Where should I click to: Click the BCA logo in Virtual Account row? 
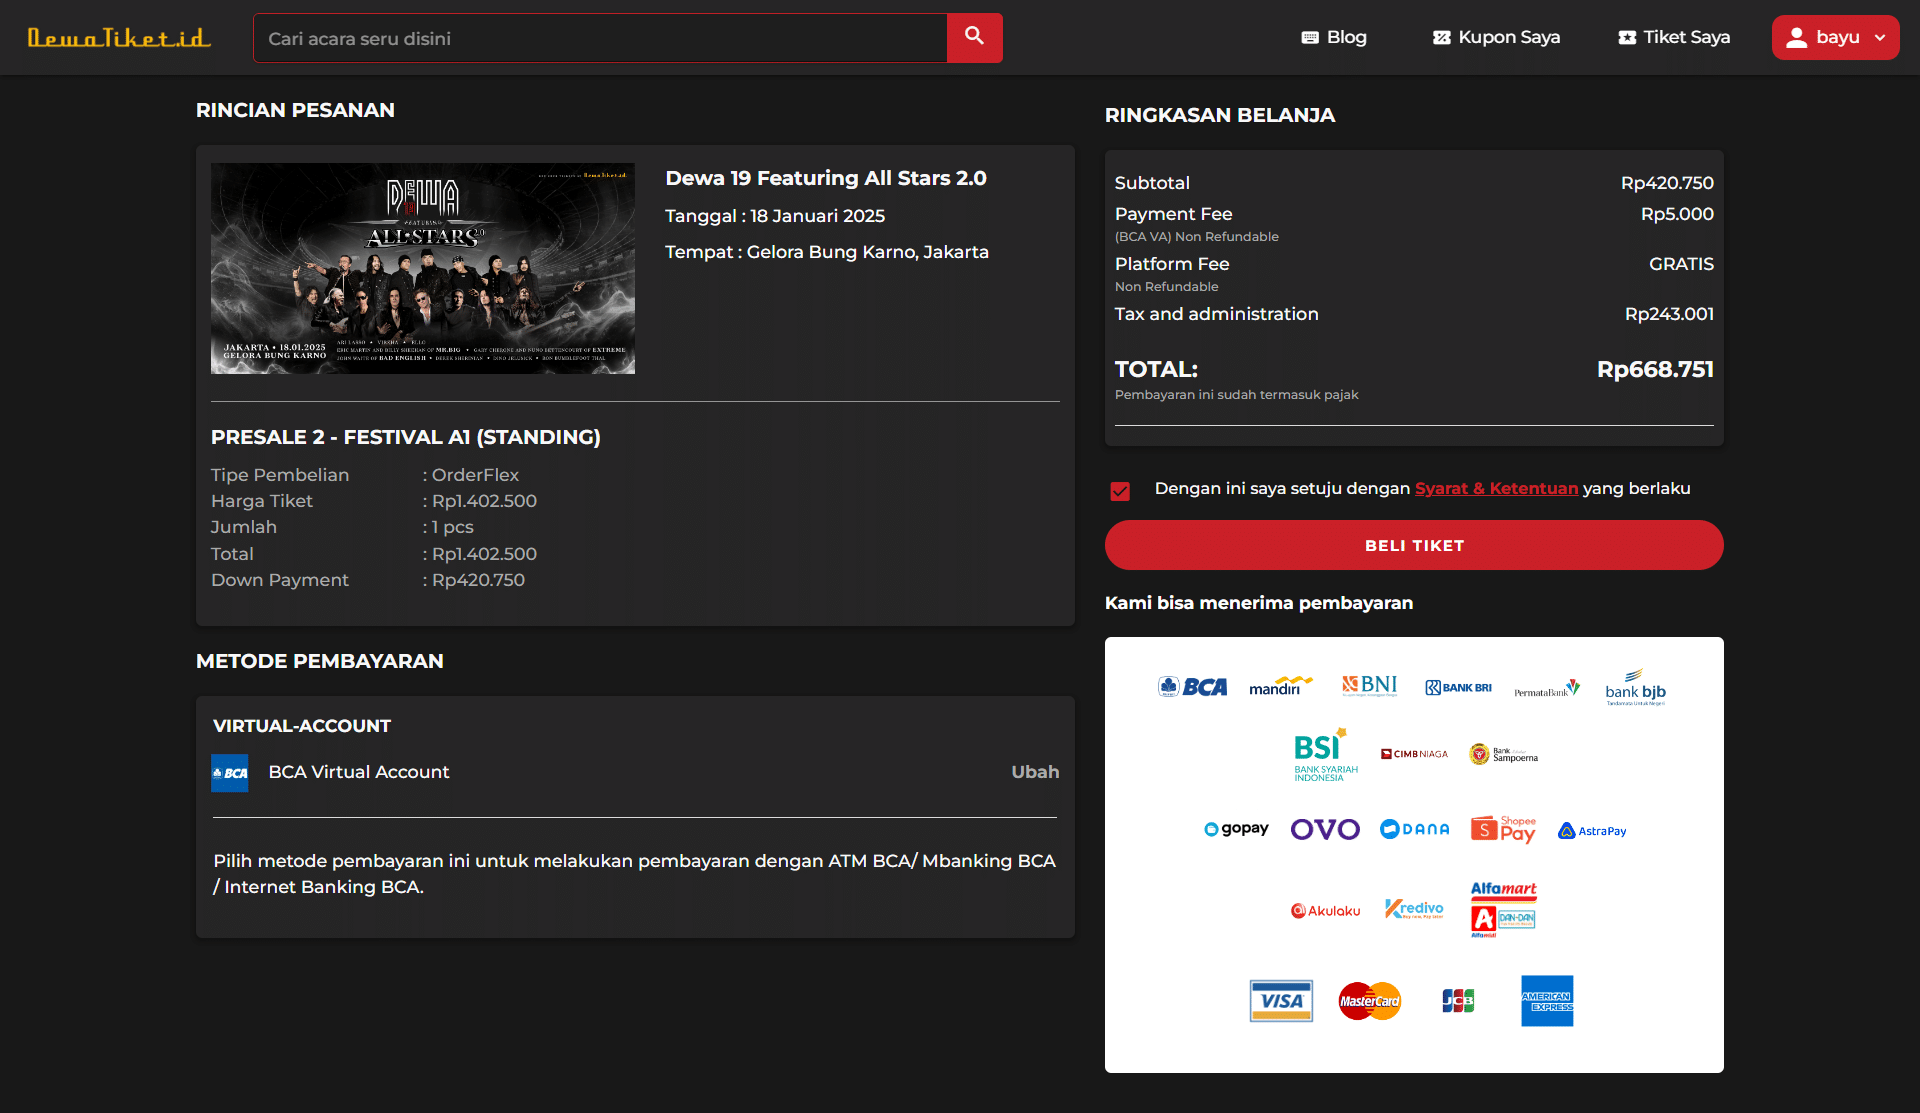(x=230, y=773)
